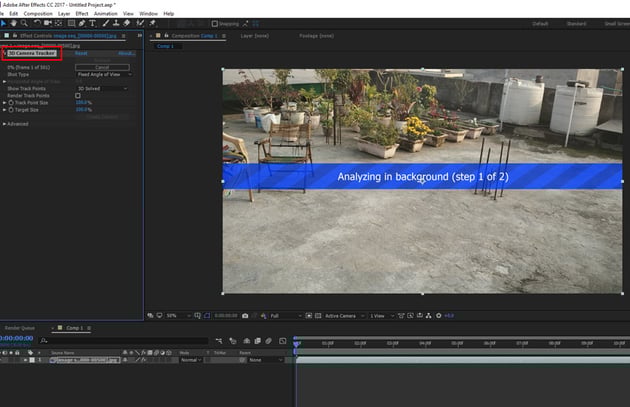Toggle the fast previews icon
630x407 pixels.
[410, 316]
